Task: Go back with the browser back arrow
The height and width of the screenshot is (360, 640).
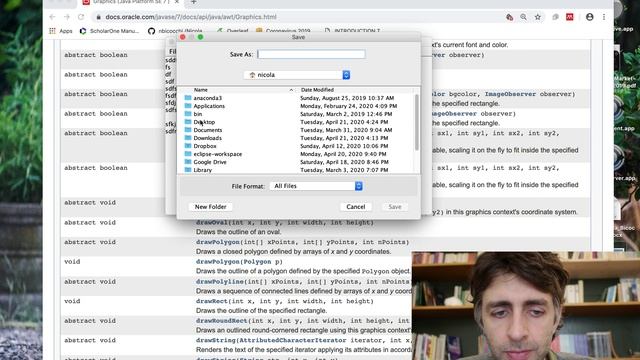Action: [52, 17]
